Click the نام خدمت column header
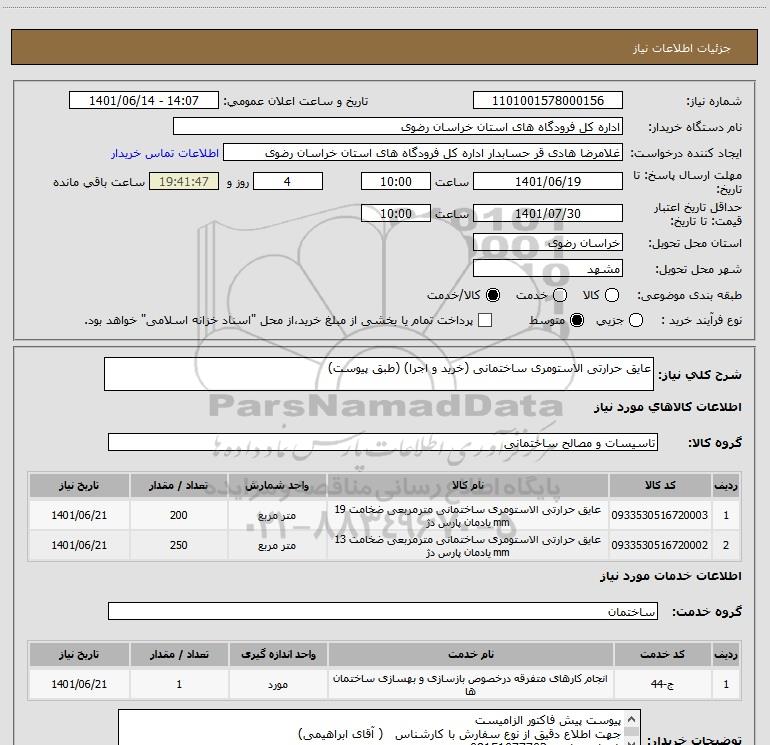The width and height of the screenshot is (770, 745). 470,655
